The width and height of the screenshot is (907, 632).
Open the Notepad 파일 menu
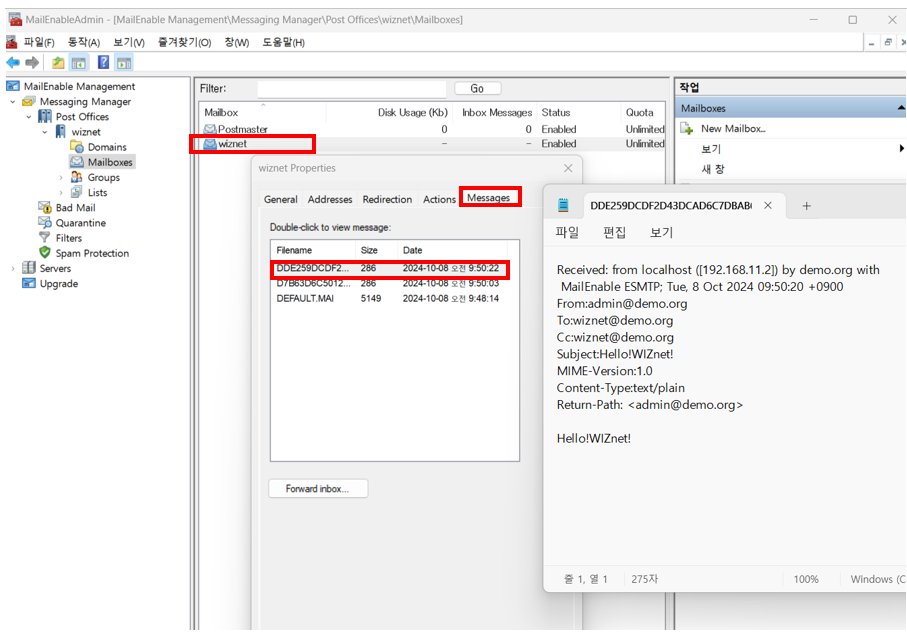567,232
